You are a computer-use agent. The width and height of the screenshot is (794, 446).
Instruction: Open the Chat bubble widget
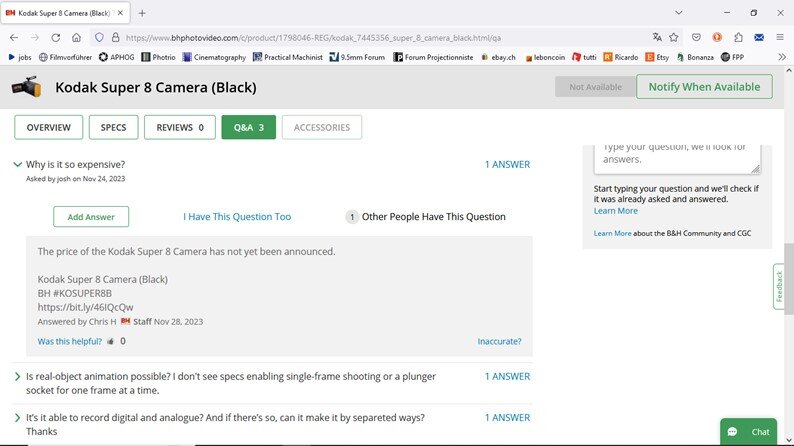point(748,431)
